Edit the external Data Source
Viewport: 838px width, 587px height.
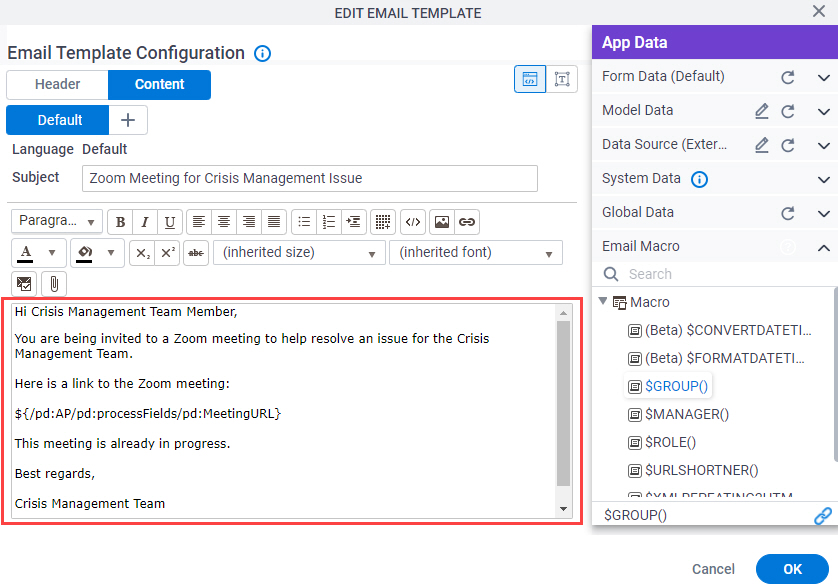click(x=762, y=145)
